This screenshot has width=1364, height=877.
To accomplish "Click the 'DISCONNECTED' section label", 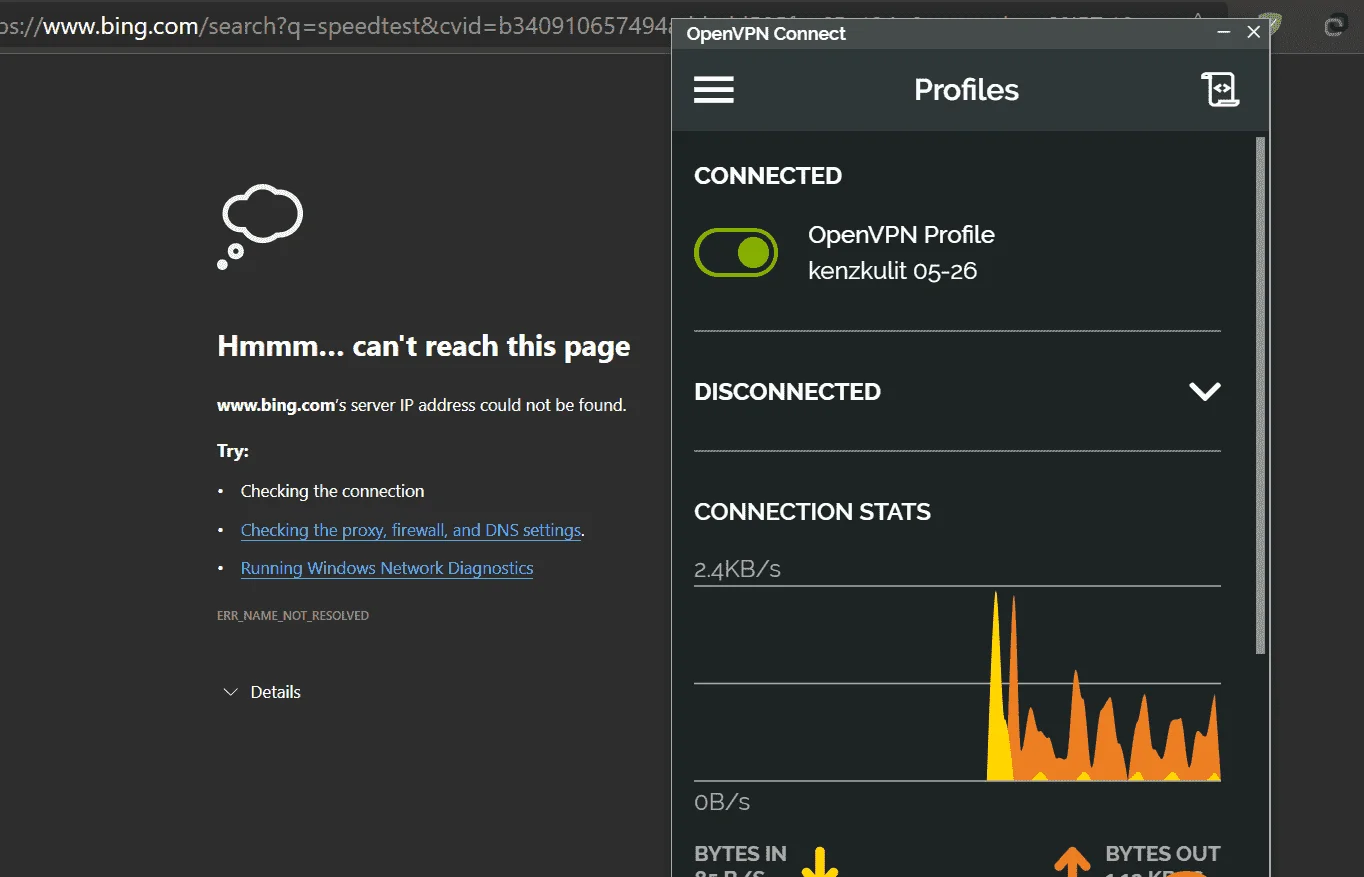I will coord(787,392).
